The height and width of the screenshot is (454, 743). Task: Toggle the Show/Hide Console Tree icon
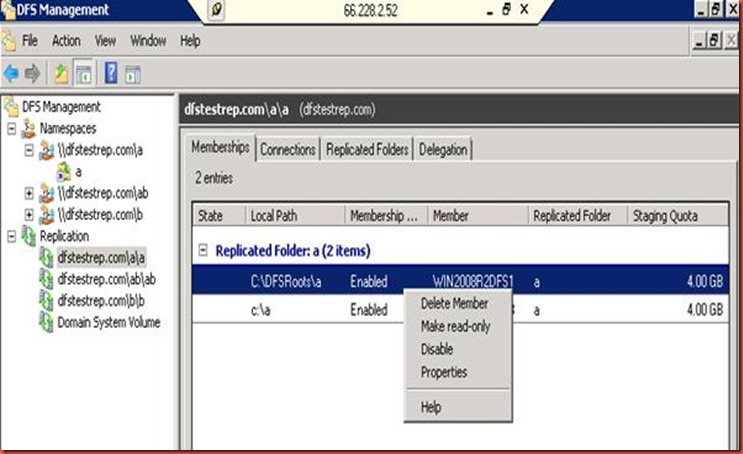[x=84, y=74]
